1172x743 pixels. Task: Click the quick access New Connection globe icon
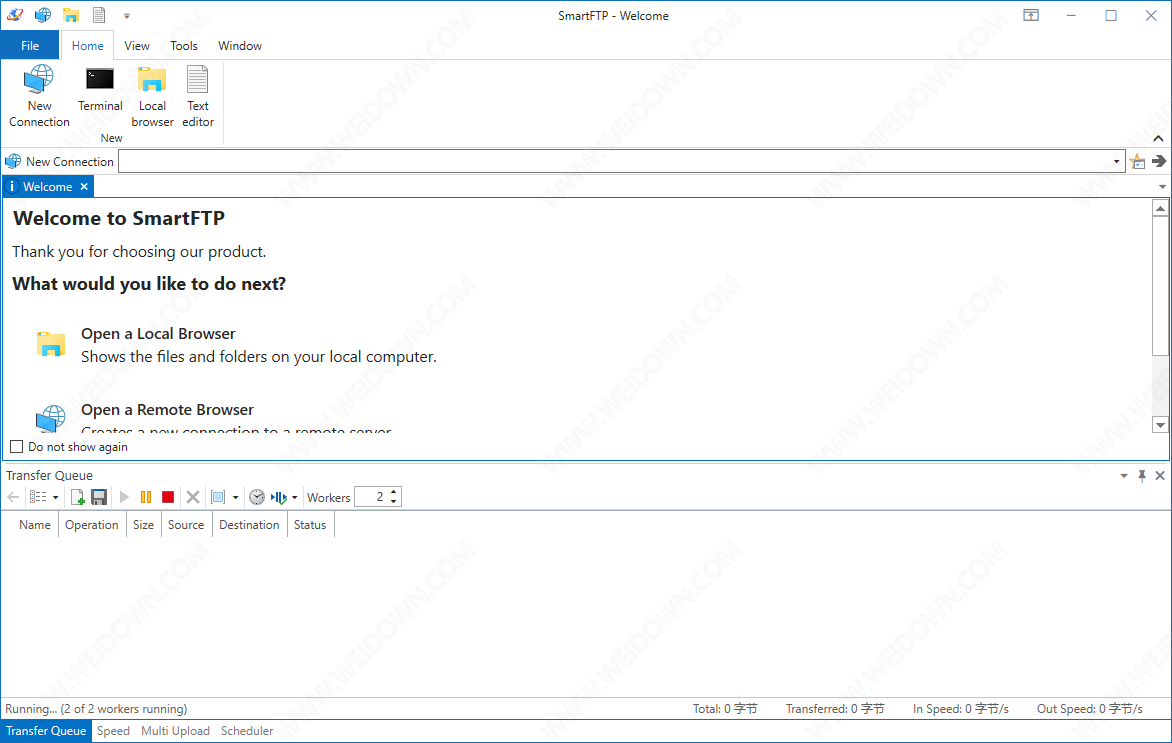[43, 15]
